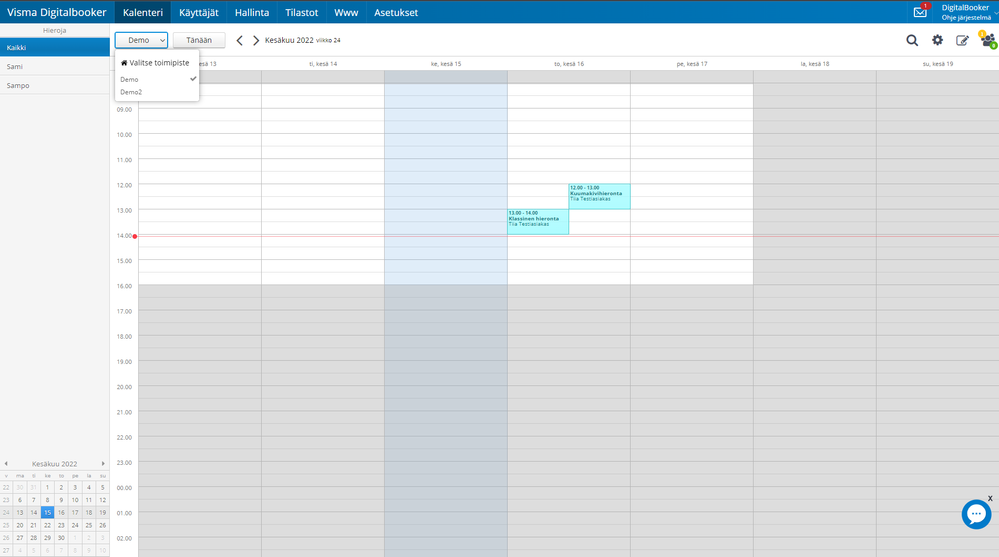Open the Www tab

(x=346, y=12)
